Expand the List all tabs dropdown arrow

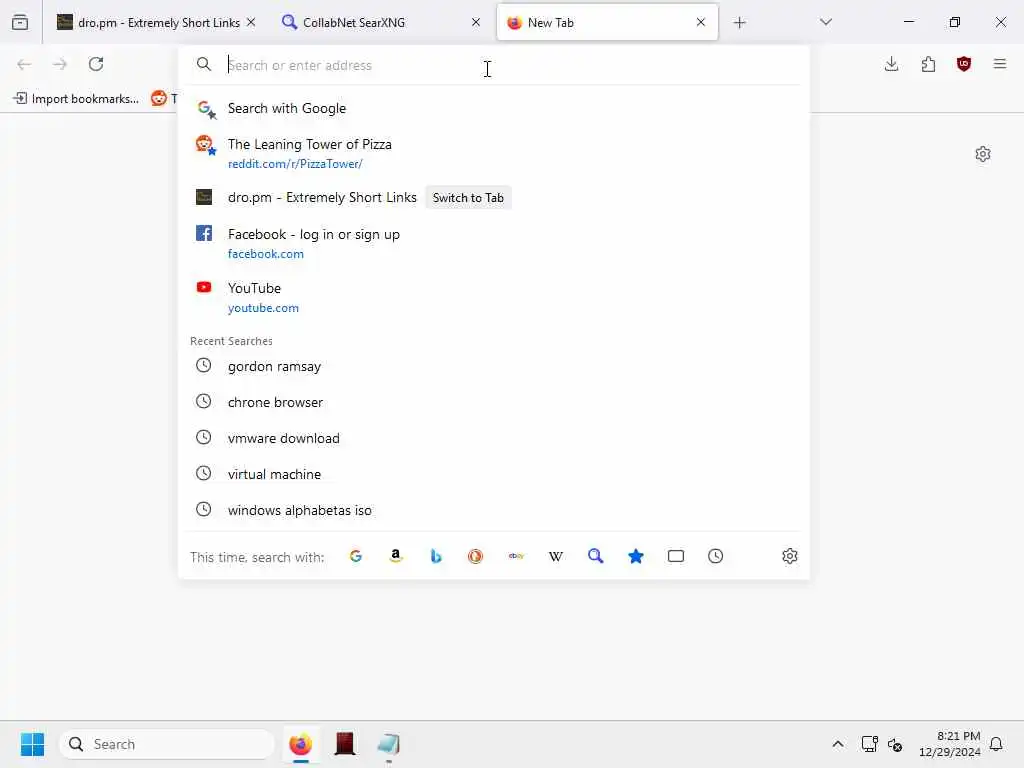point(825,22)
